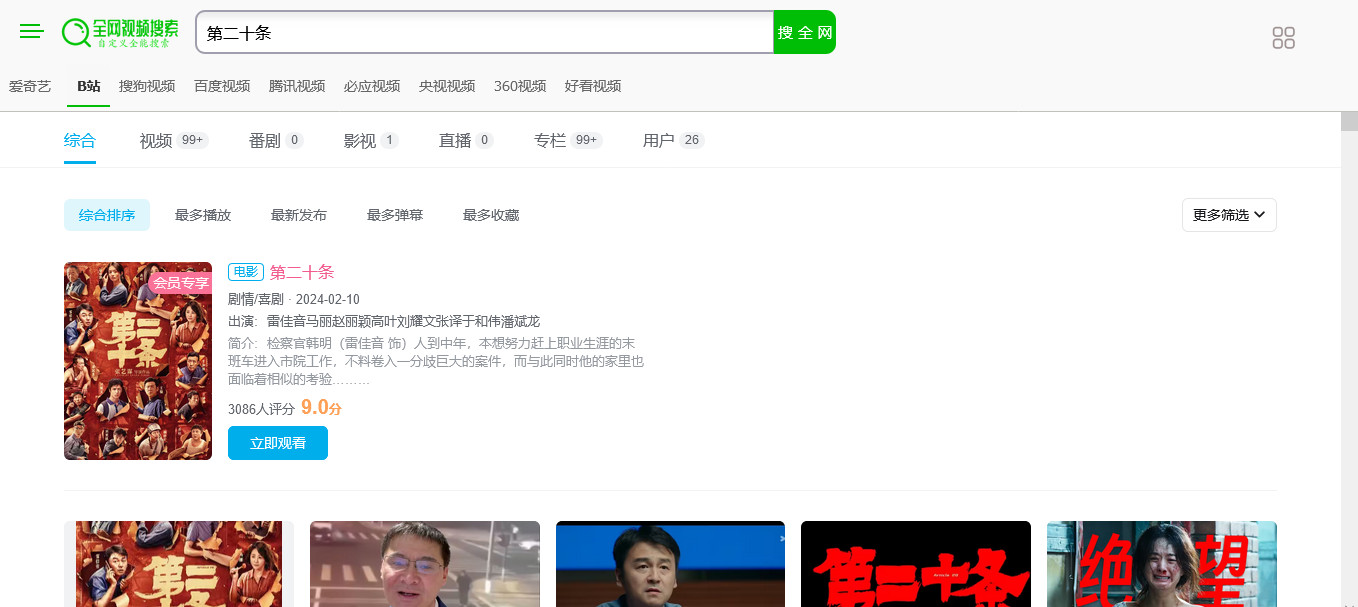Sort results by 最多弹幕
This screenshot has height=607, width=1358.
(x=395, y=215)
